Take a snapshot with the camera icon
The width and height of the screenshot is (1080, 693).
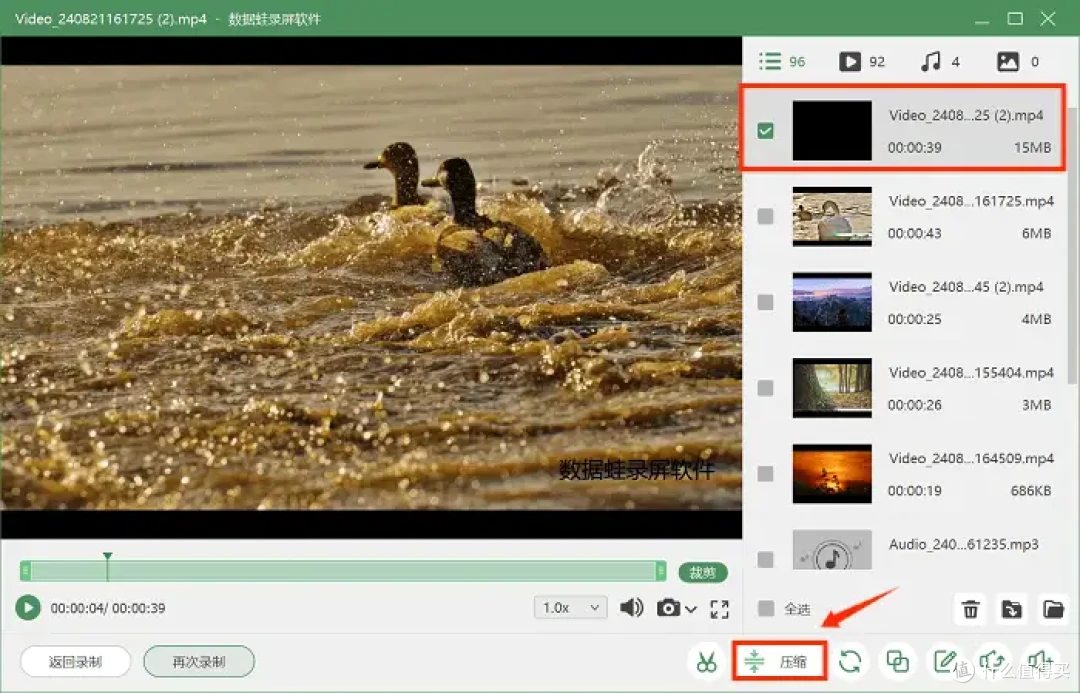point(667,608)
